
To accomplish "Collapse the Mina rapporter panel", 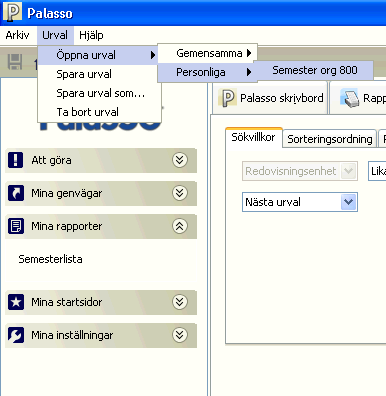I will [180, 226].
